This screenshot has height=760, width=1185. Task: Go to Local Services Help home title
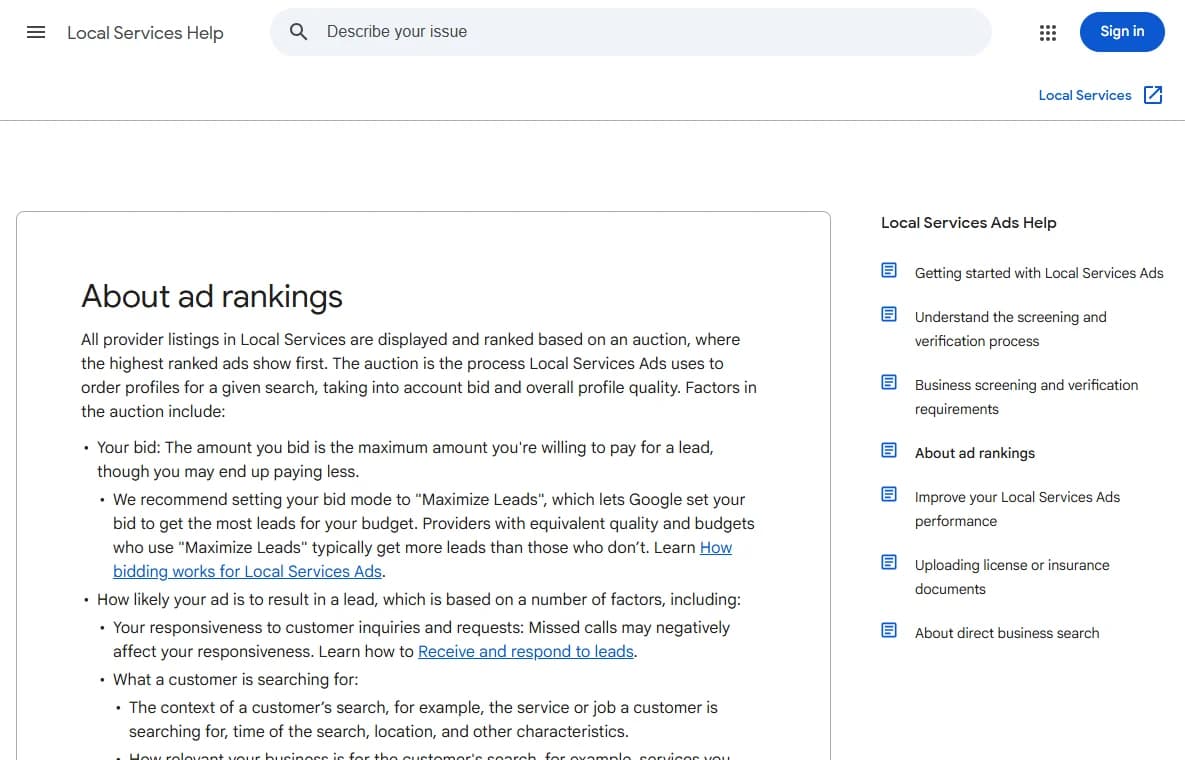point(145,32)
